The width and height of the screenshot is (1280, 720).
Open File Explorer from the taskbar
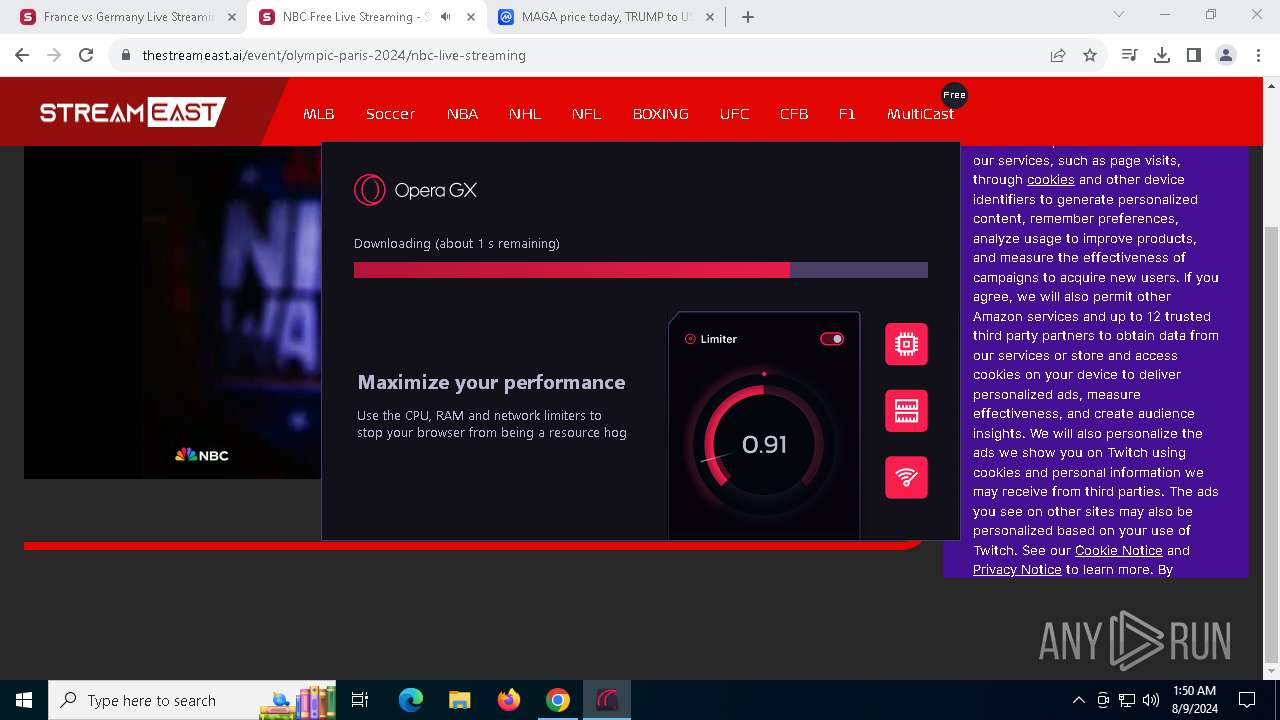459,700
